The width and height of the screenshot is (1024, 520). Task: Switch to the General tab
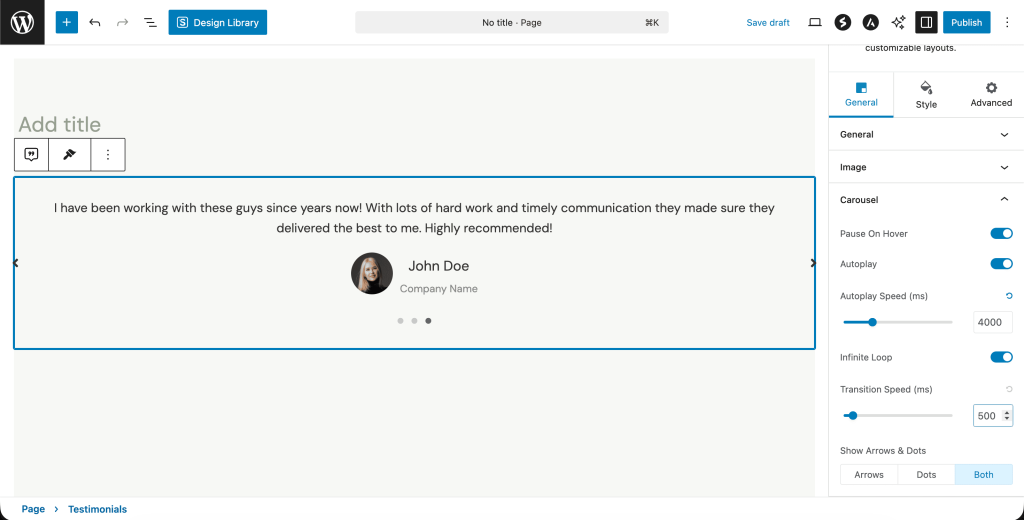click(861, 95)
